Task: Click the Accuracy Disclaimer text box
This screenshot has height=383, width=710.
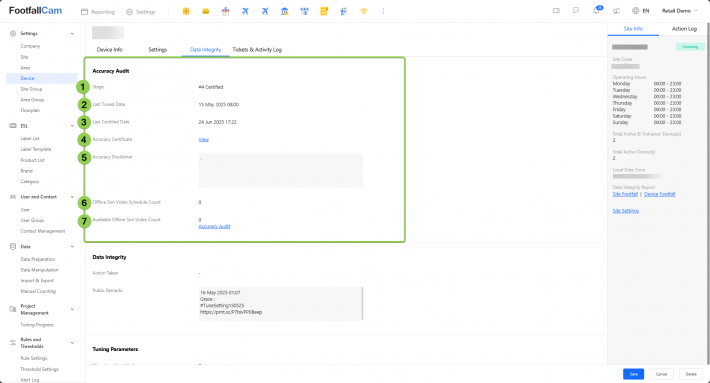Action: tap(281, 171)
